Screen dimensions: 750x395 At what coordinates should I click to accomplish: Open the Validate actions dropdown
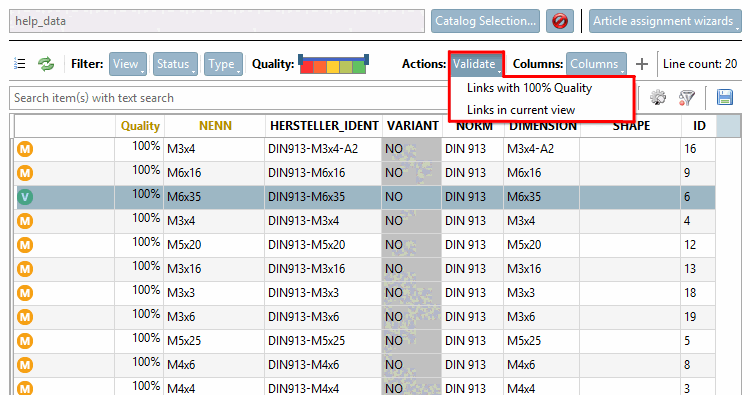[476, 64]
